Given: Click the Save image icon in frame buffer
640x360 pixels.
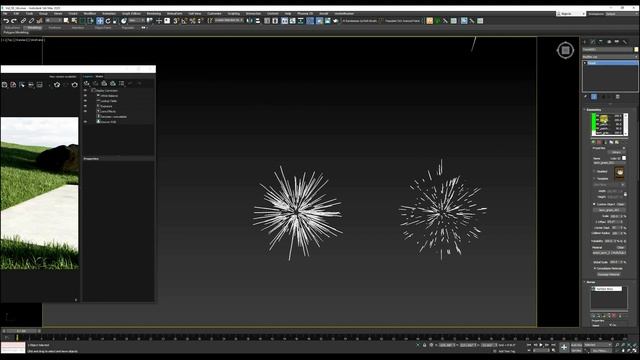Looking at the screenshot, I should click(x=4, y=85).
